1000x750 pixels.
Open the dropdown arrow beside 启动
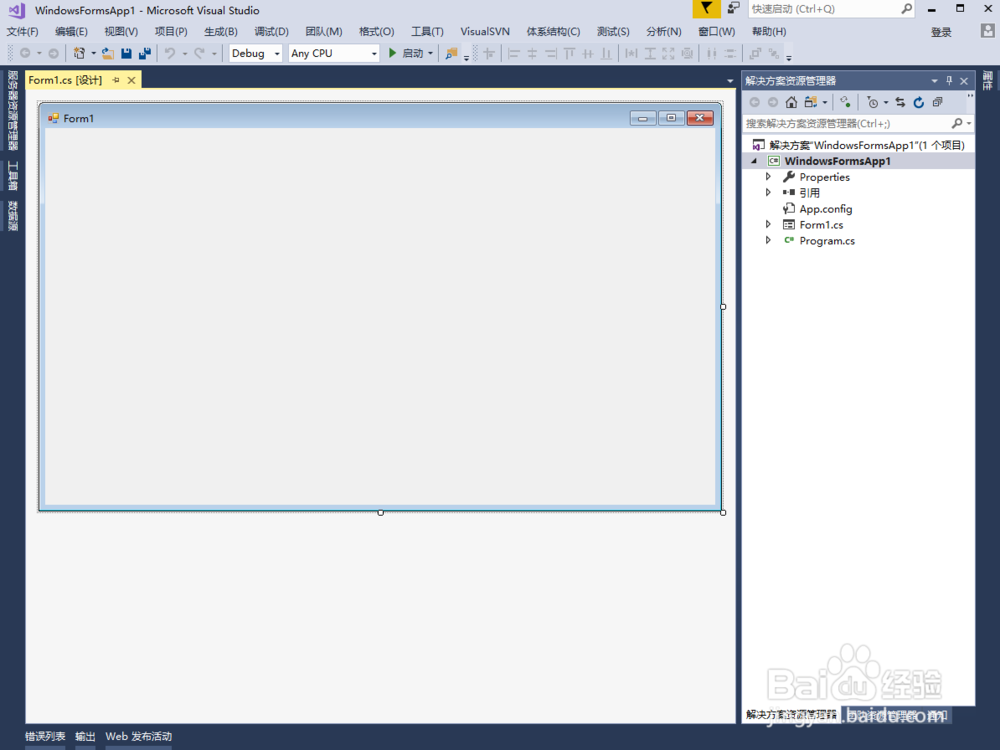point(430,54)
